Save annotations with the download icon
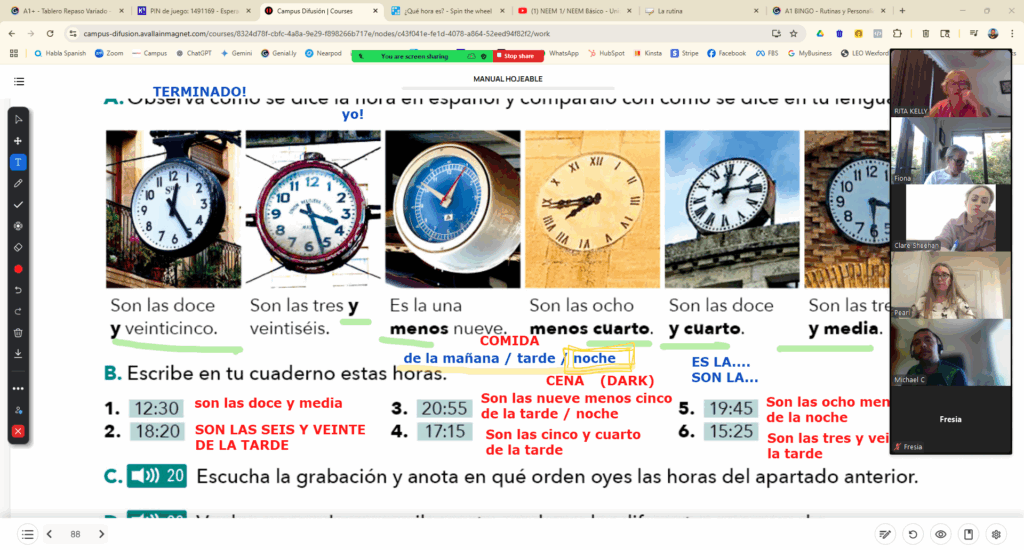This screenshot has width=1024, height=550. pos(18,353)
